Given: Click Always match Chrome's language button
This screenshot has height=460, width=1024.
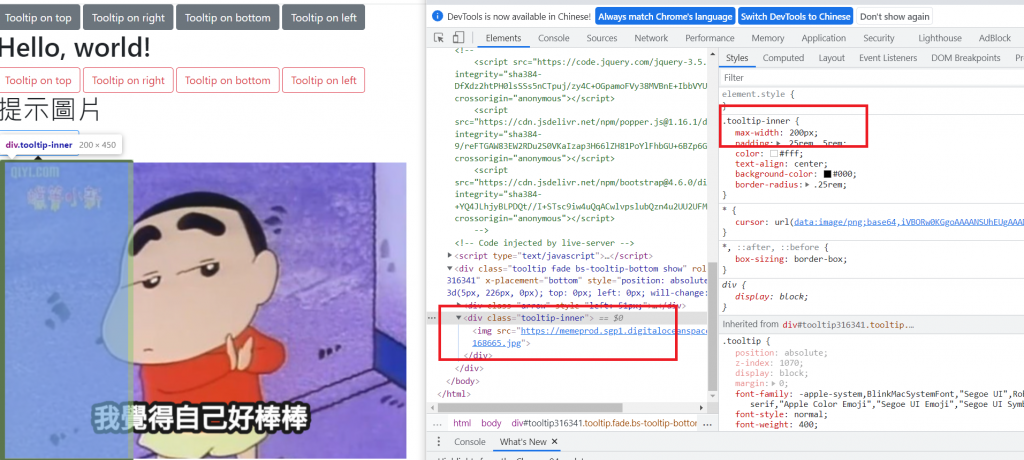Looking at the screenshot, I should click(x=665, y=16).
